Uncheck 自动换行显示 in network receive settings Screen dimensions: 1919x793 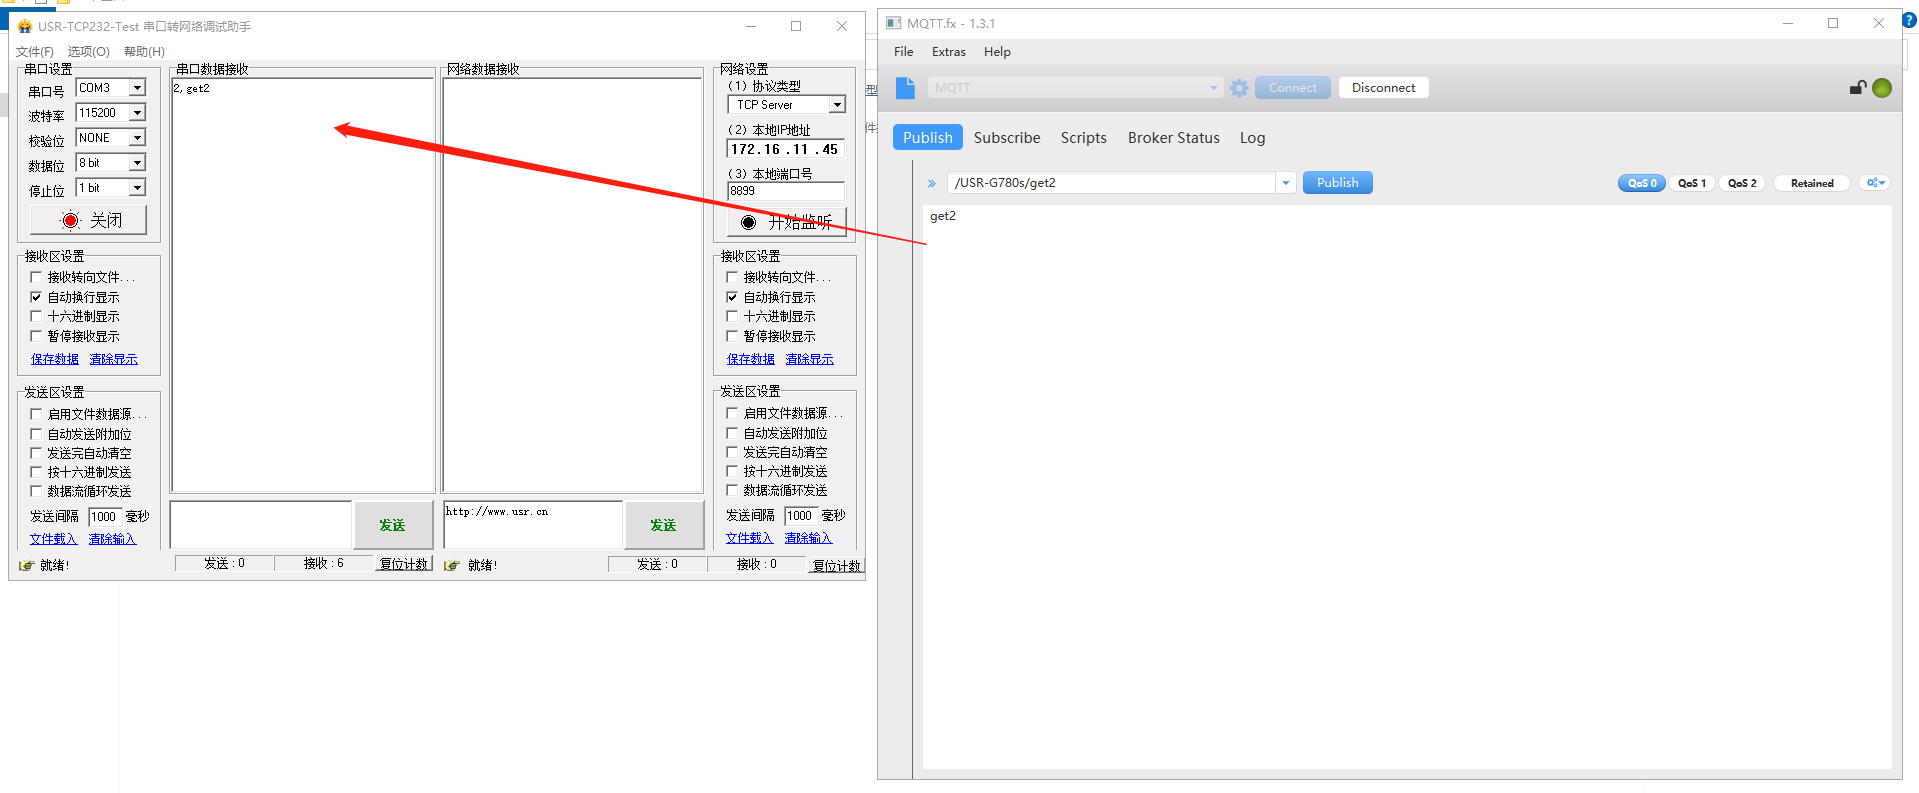732,297
